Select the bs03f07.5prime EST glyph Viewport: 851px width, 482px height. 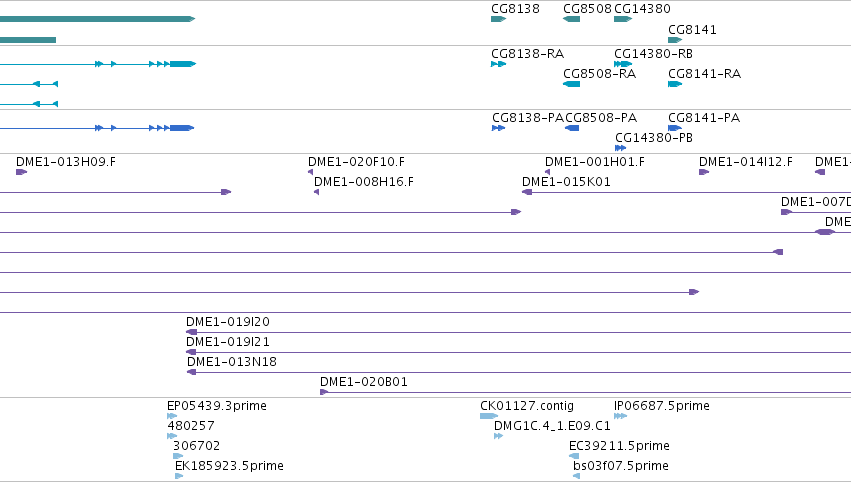(x=576, y=476)
